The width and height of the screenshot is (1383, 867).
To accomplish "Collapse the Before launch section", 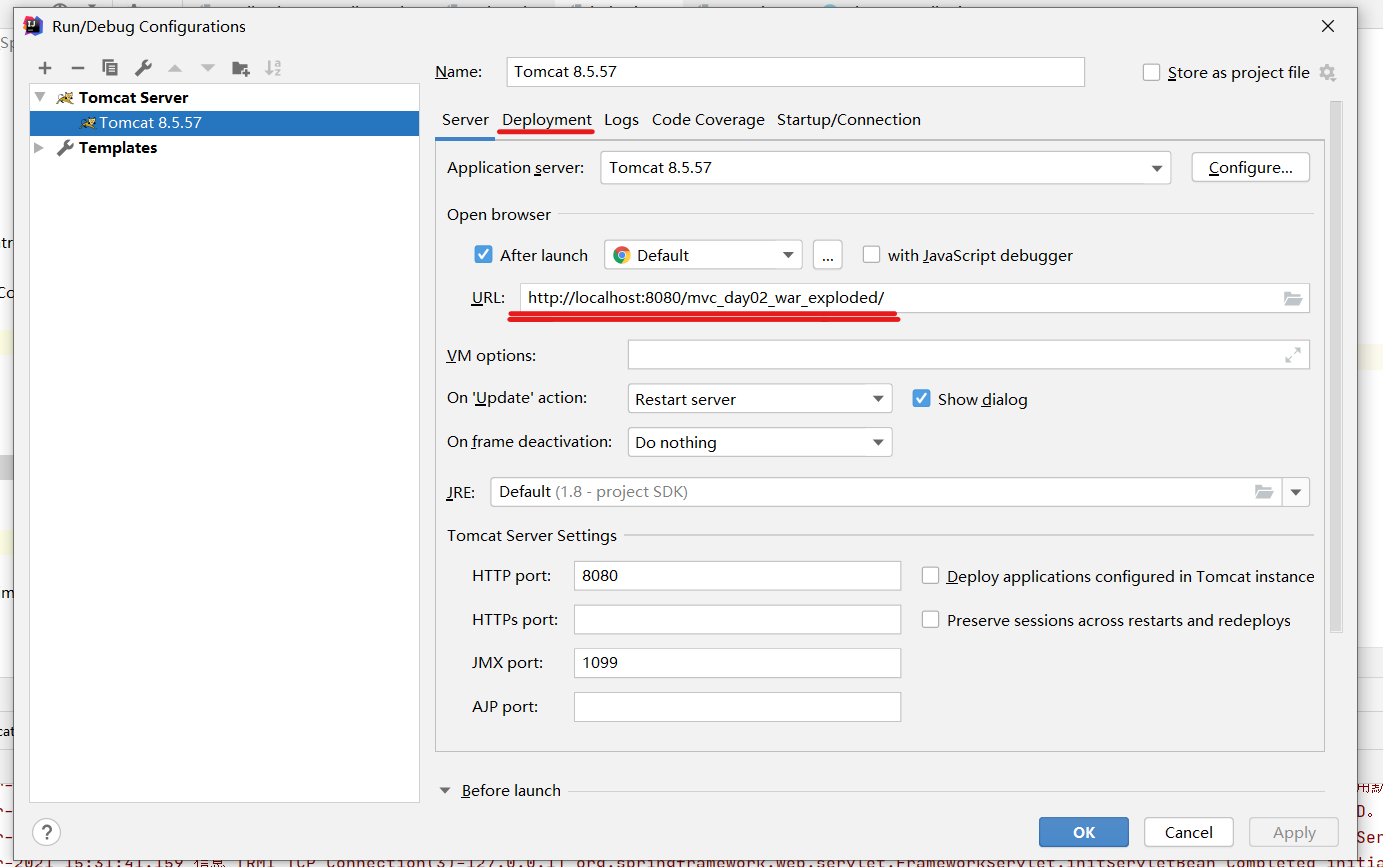I will (446, 790).
